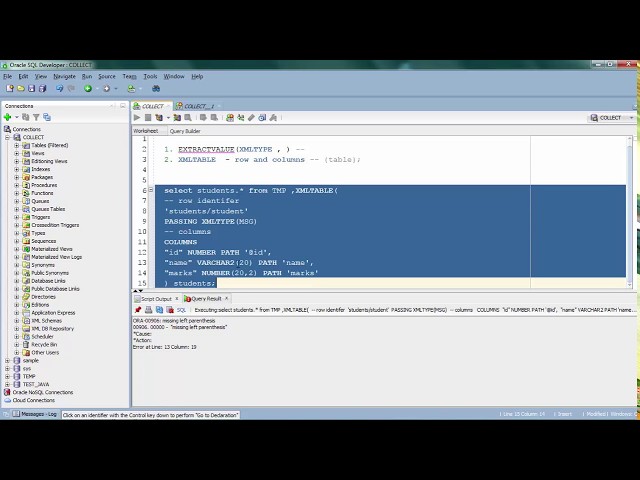Click the editor vertical scrollbar
The image size is (640, 480).
click(x=629, y=212)
